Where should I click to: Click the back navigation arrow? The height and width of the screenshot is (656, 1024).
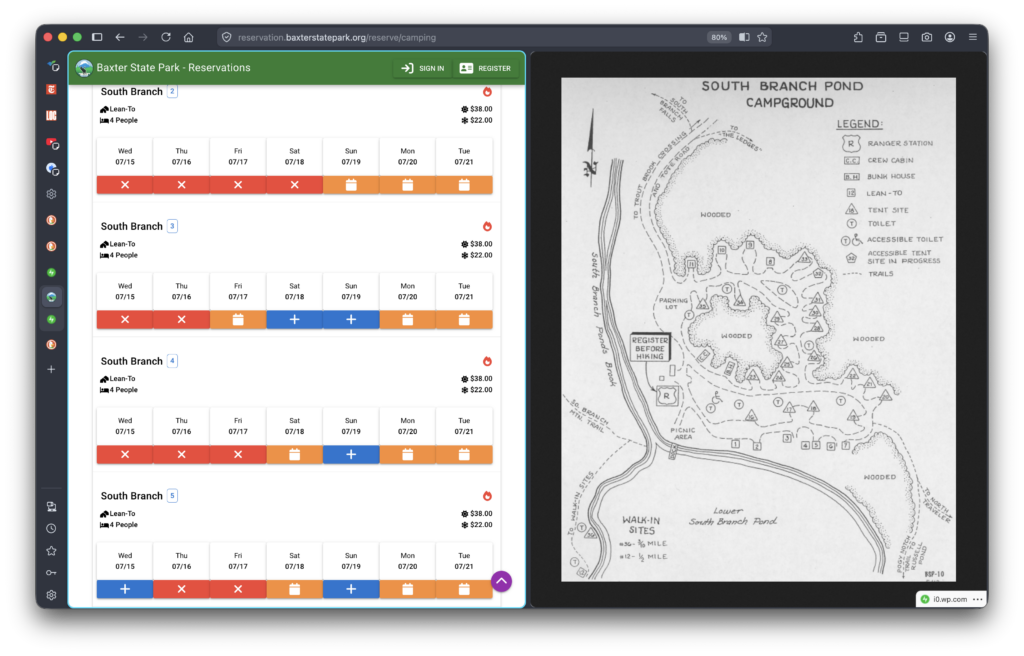[119, 36]
